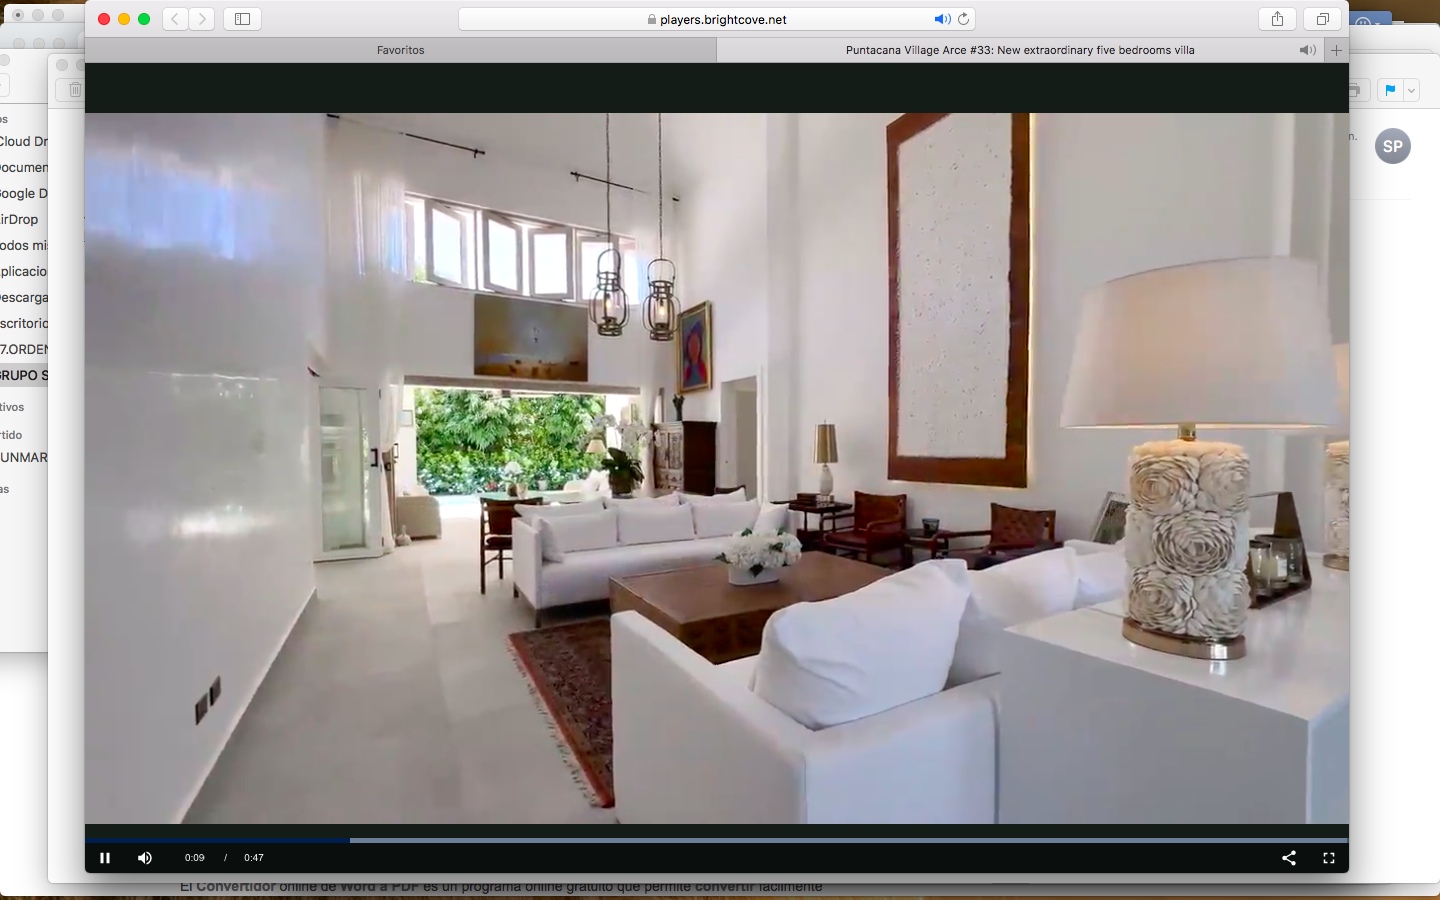
Task: Mute the video player volume
Action: point(145,858)
